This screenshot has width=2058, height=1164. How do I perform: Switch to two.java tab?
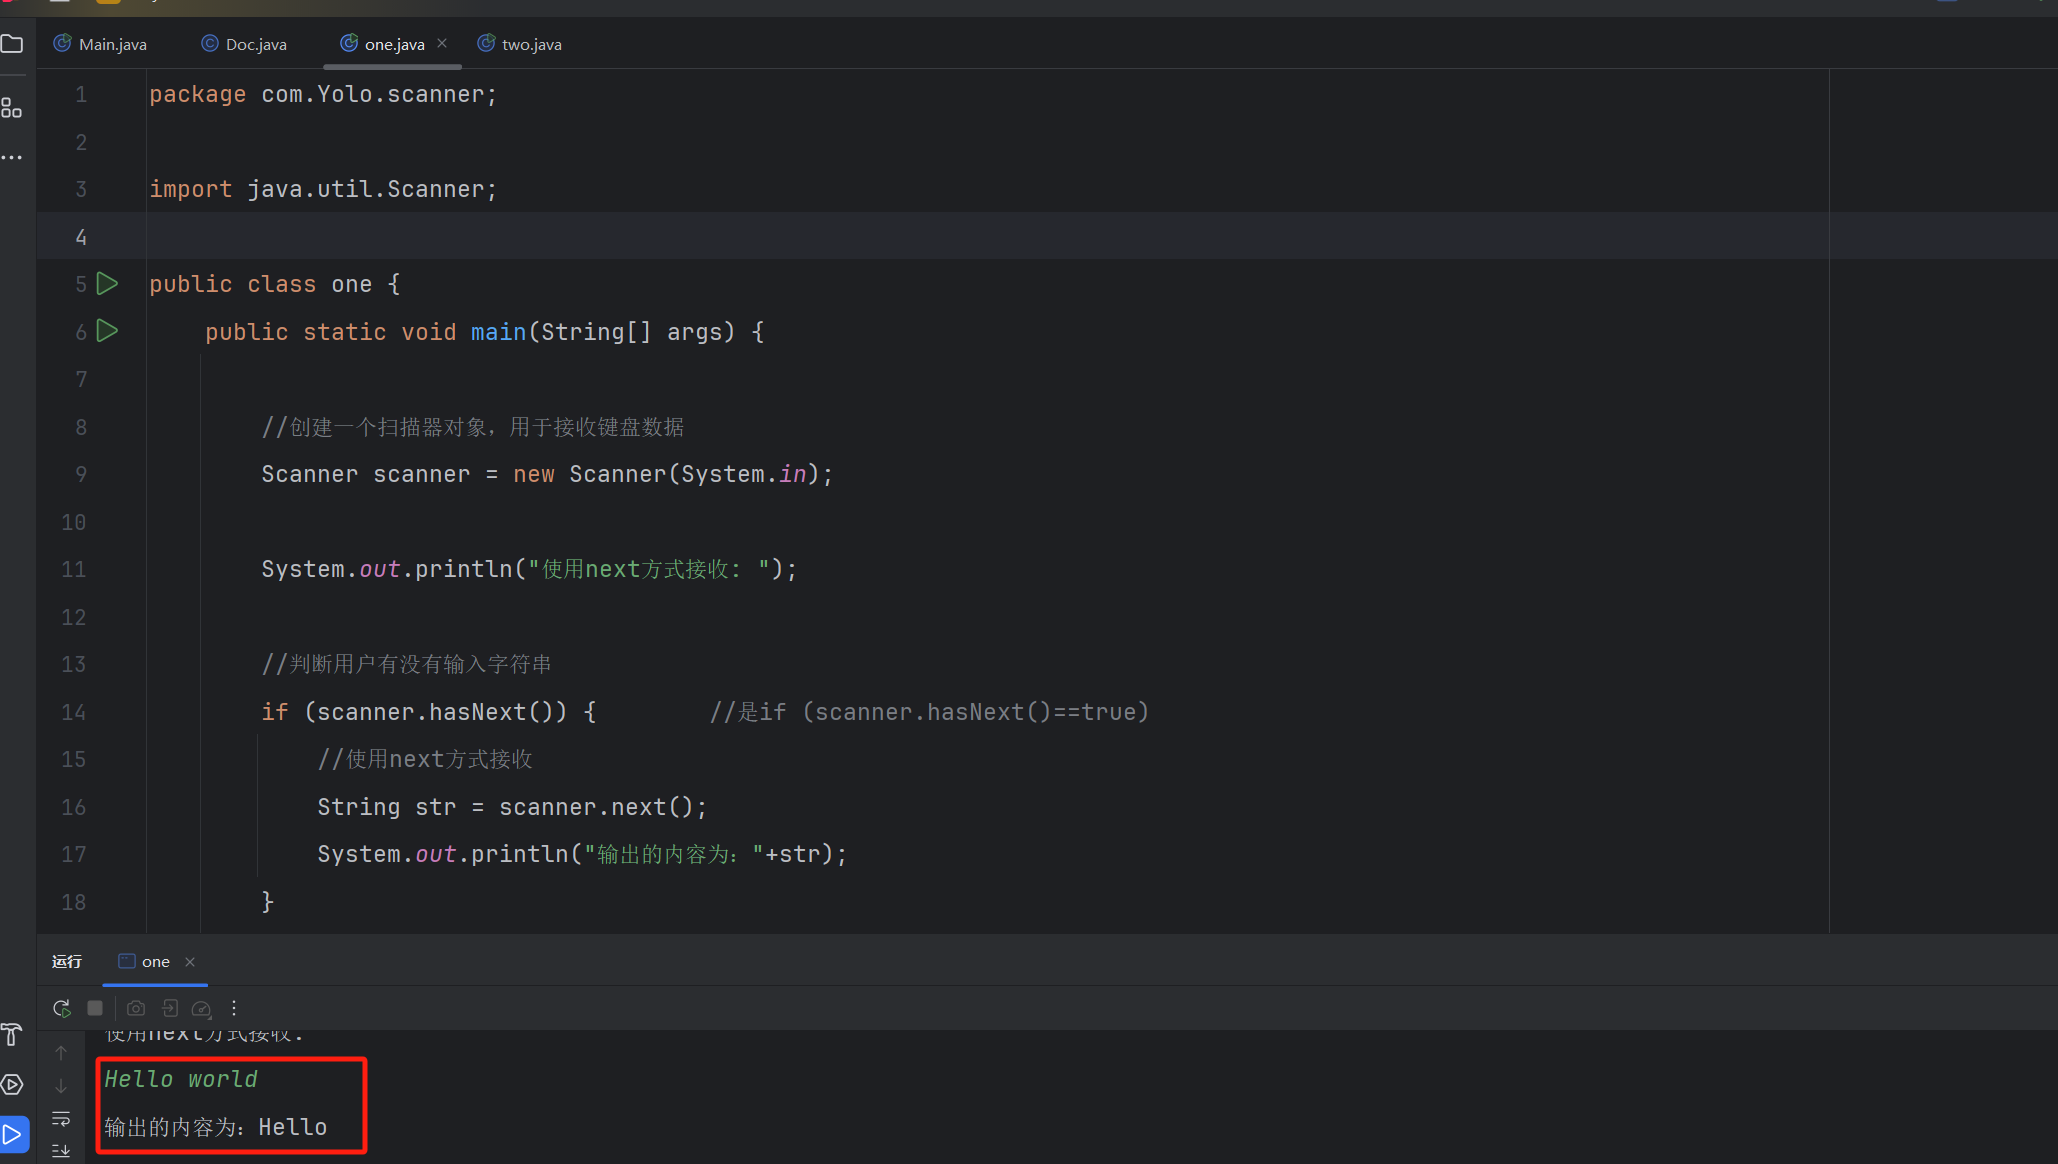click(520, 44)
